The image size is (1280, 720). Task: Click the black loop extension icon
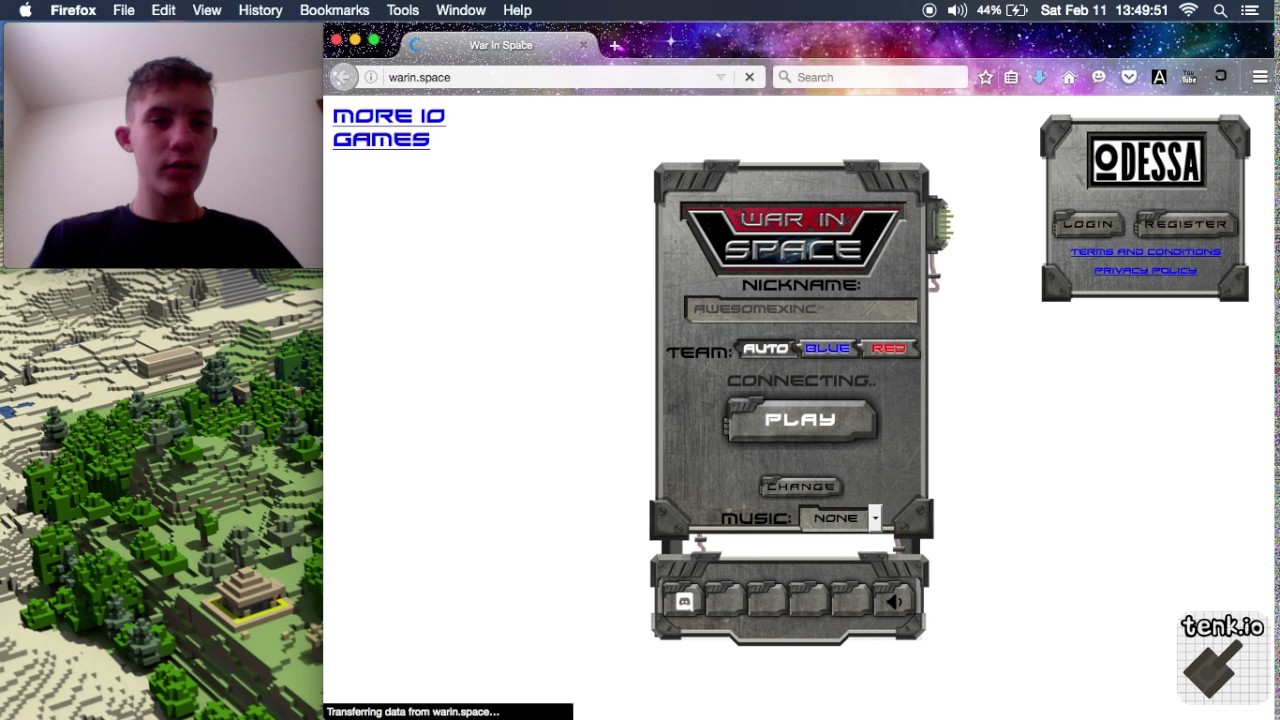1220,77
